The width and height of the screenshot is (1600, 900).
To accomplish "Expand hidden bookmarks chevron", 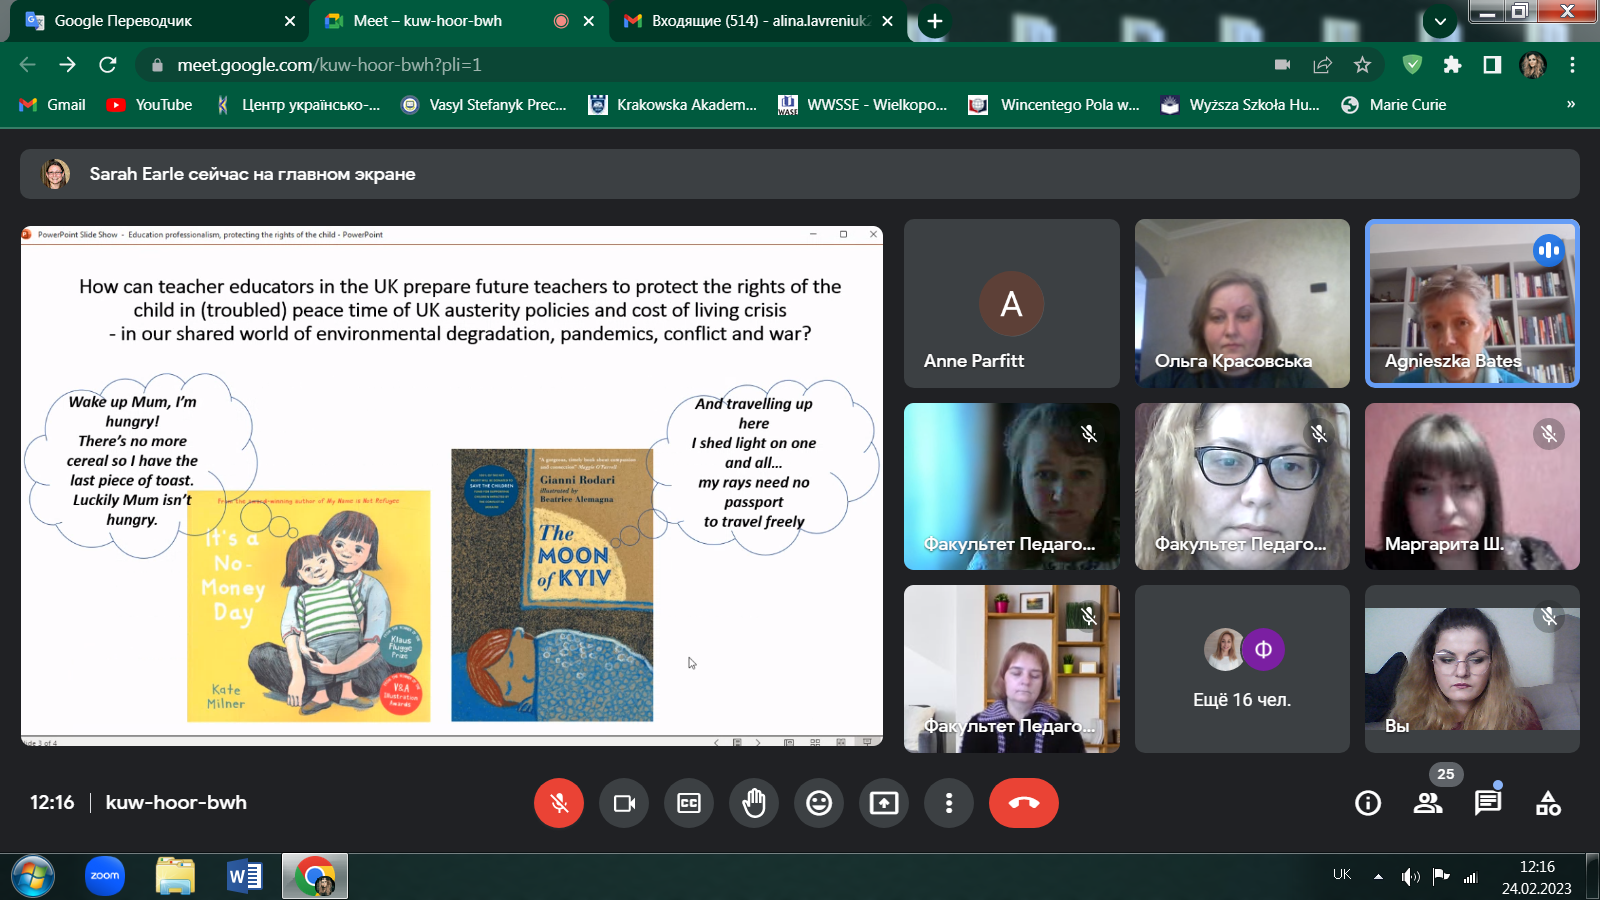I will [1571, 104].
